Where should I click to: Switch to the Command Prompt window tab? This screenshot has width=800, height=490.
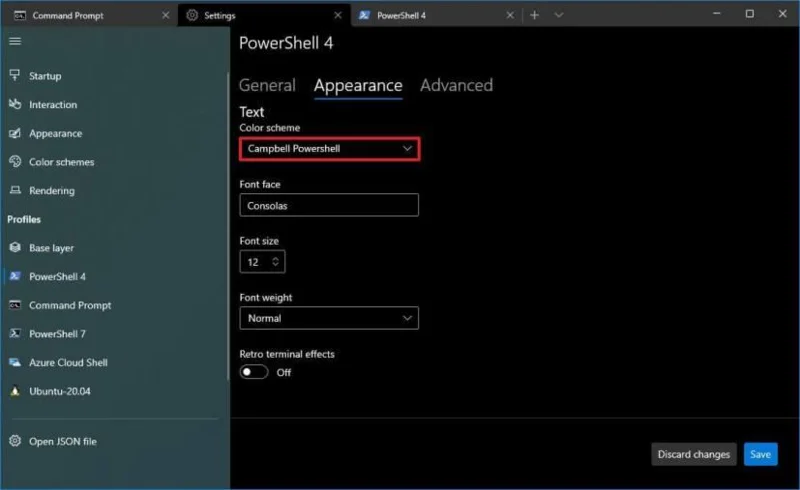91,15
